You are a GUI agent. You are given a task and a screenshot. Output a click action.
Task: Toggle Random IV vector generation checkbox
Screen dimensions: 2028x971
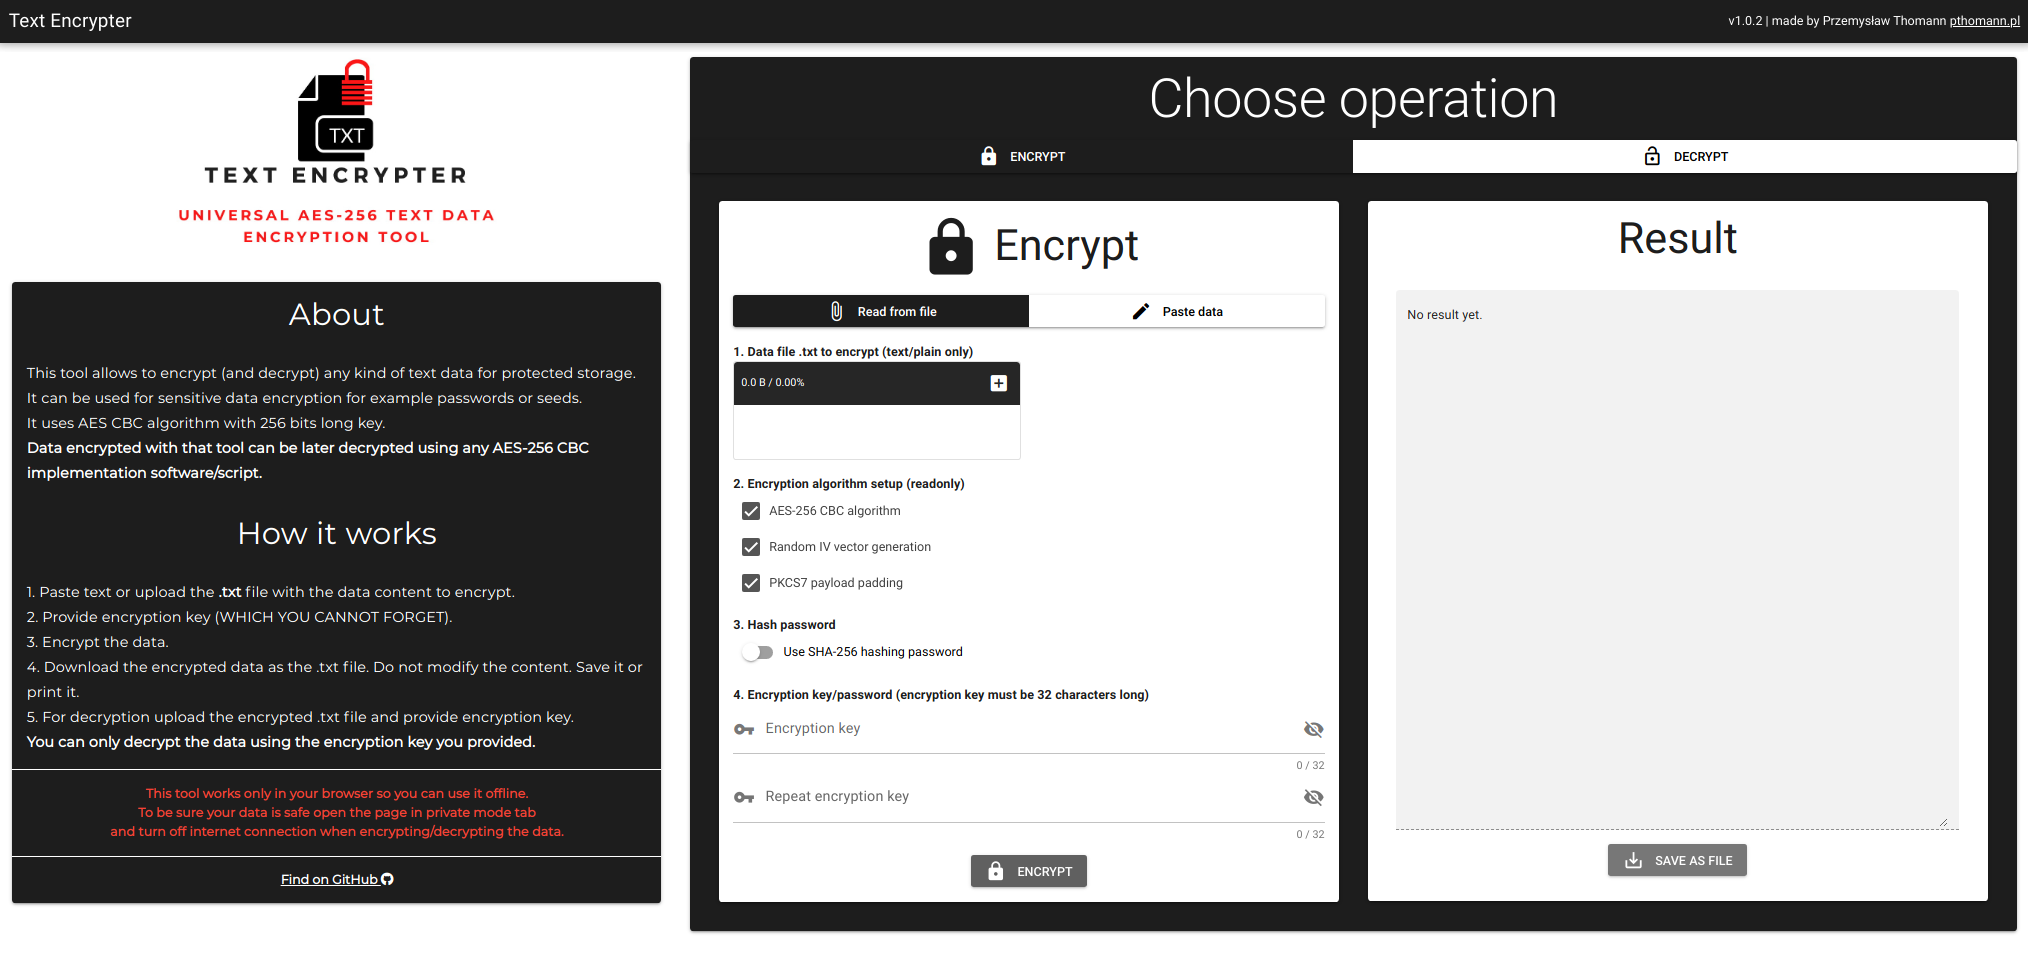pos(751,547)
